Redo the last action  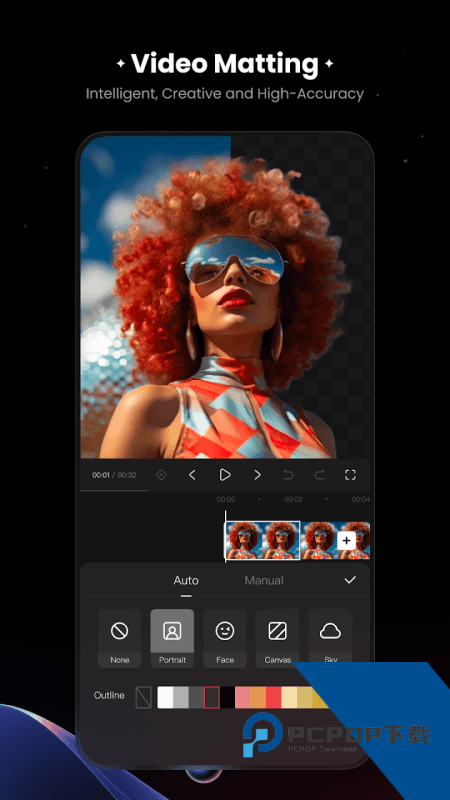coord(319,475)
